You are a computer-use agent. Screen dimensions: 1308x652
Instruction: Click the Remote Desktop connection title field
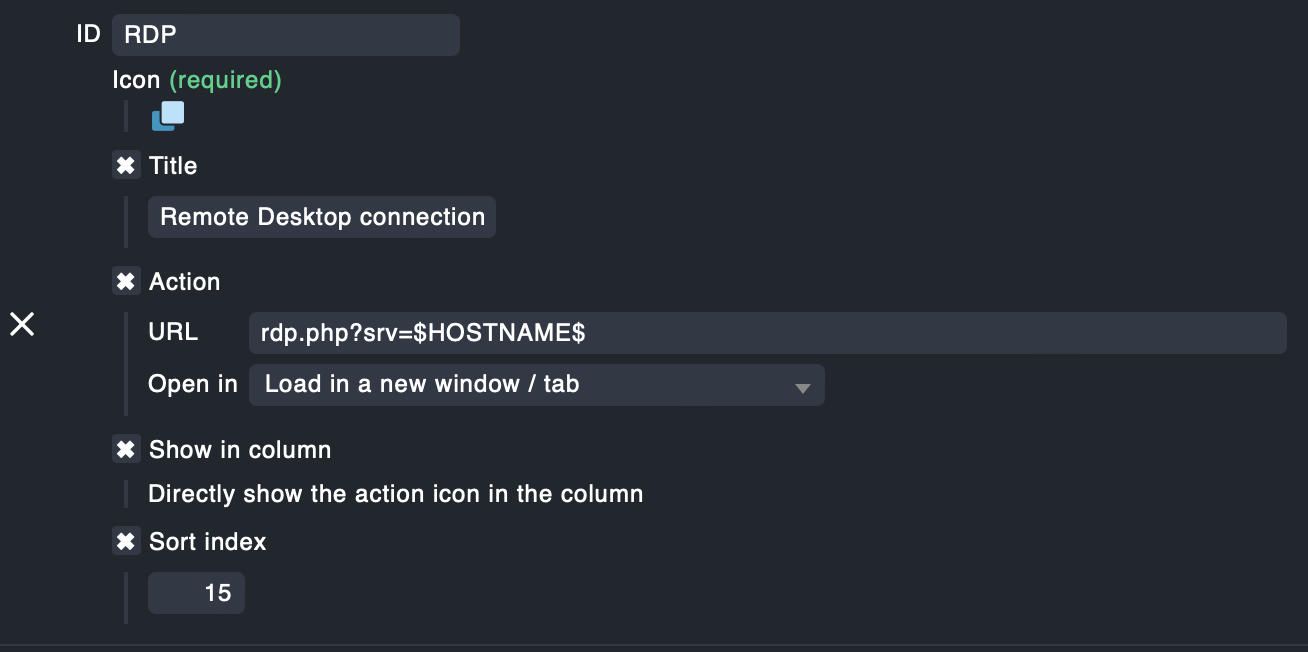click(322, 217)
